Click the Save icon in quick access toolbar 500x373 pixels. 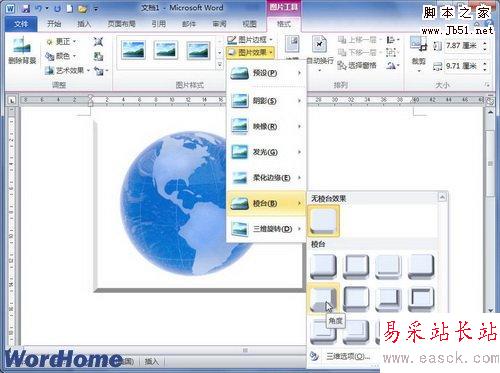click(25, 9)
